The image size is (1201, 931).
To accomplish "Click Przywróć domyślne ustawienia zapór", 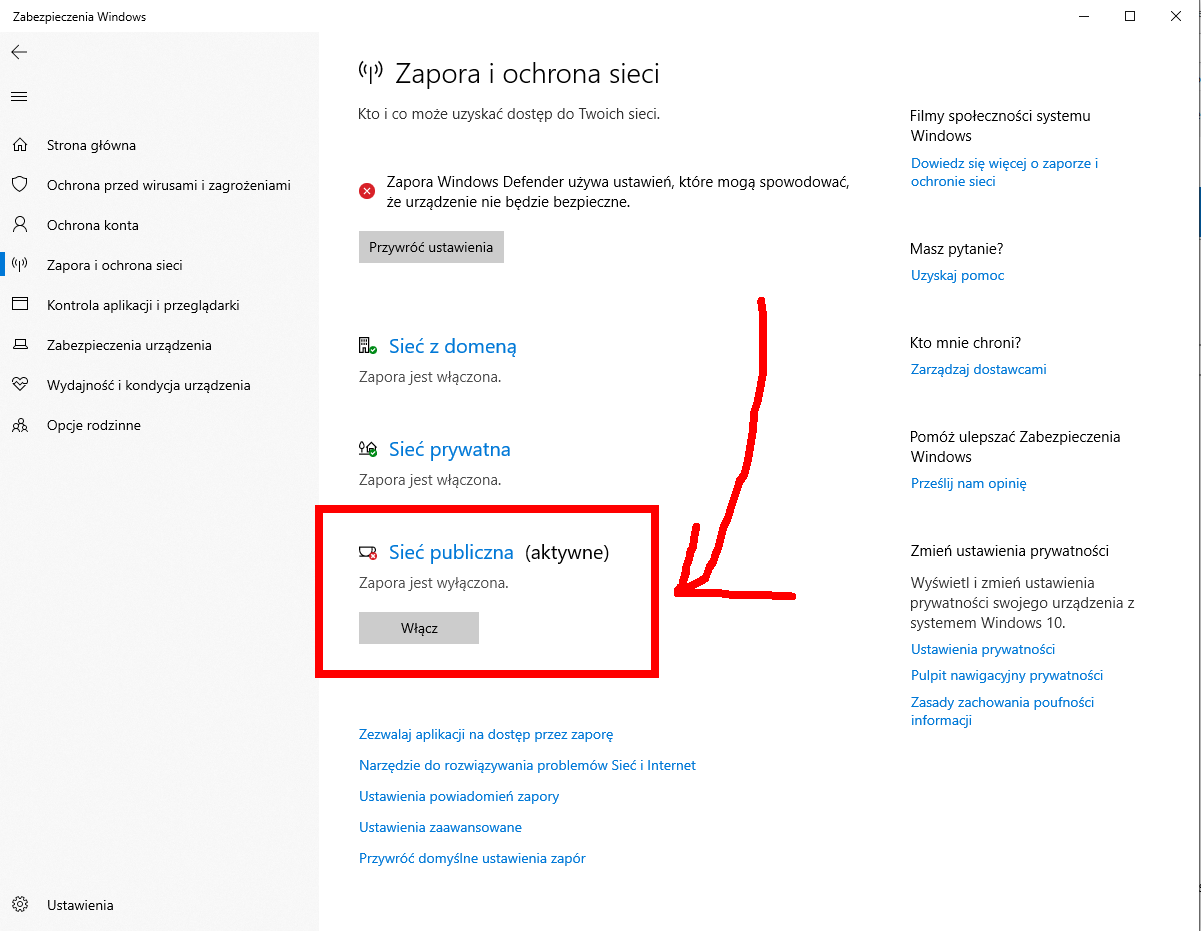I will [x=472, y=858].
